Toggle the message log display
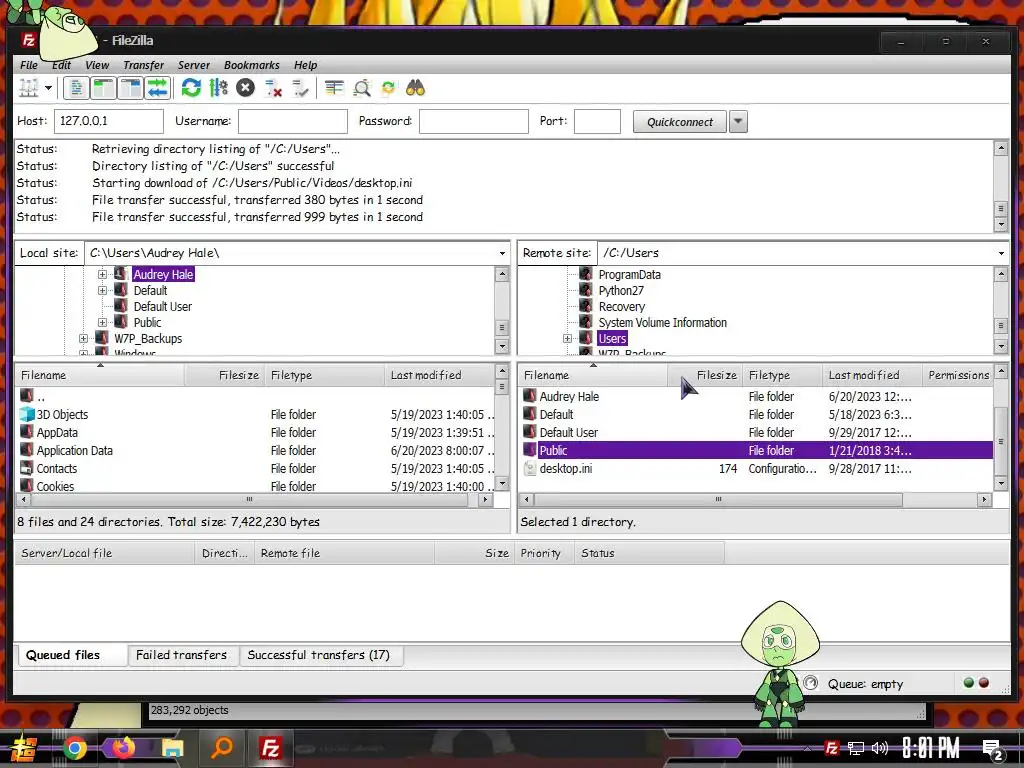Image resolution: width=1024 pixels, height=768 pixels. (x=76, y=88)
